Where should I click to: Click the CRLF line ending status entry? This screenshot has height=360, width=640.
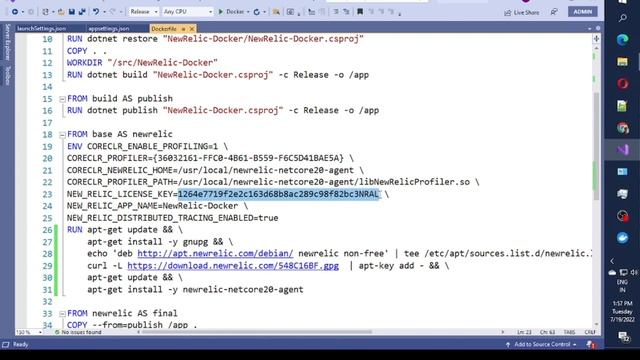[x=590, y=332]
